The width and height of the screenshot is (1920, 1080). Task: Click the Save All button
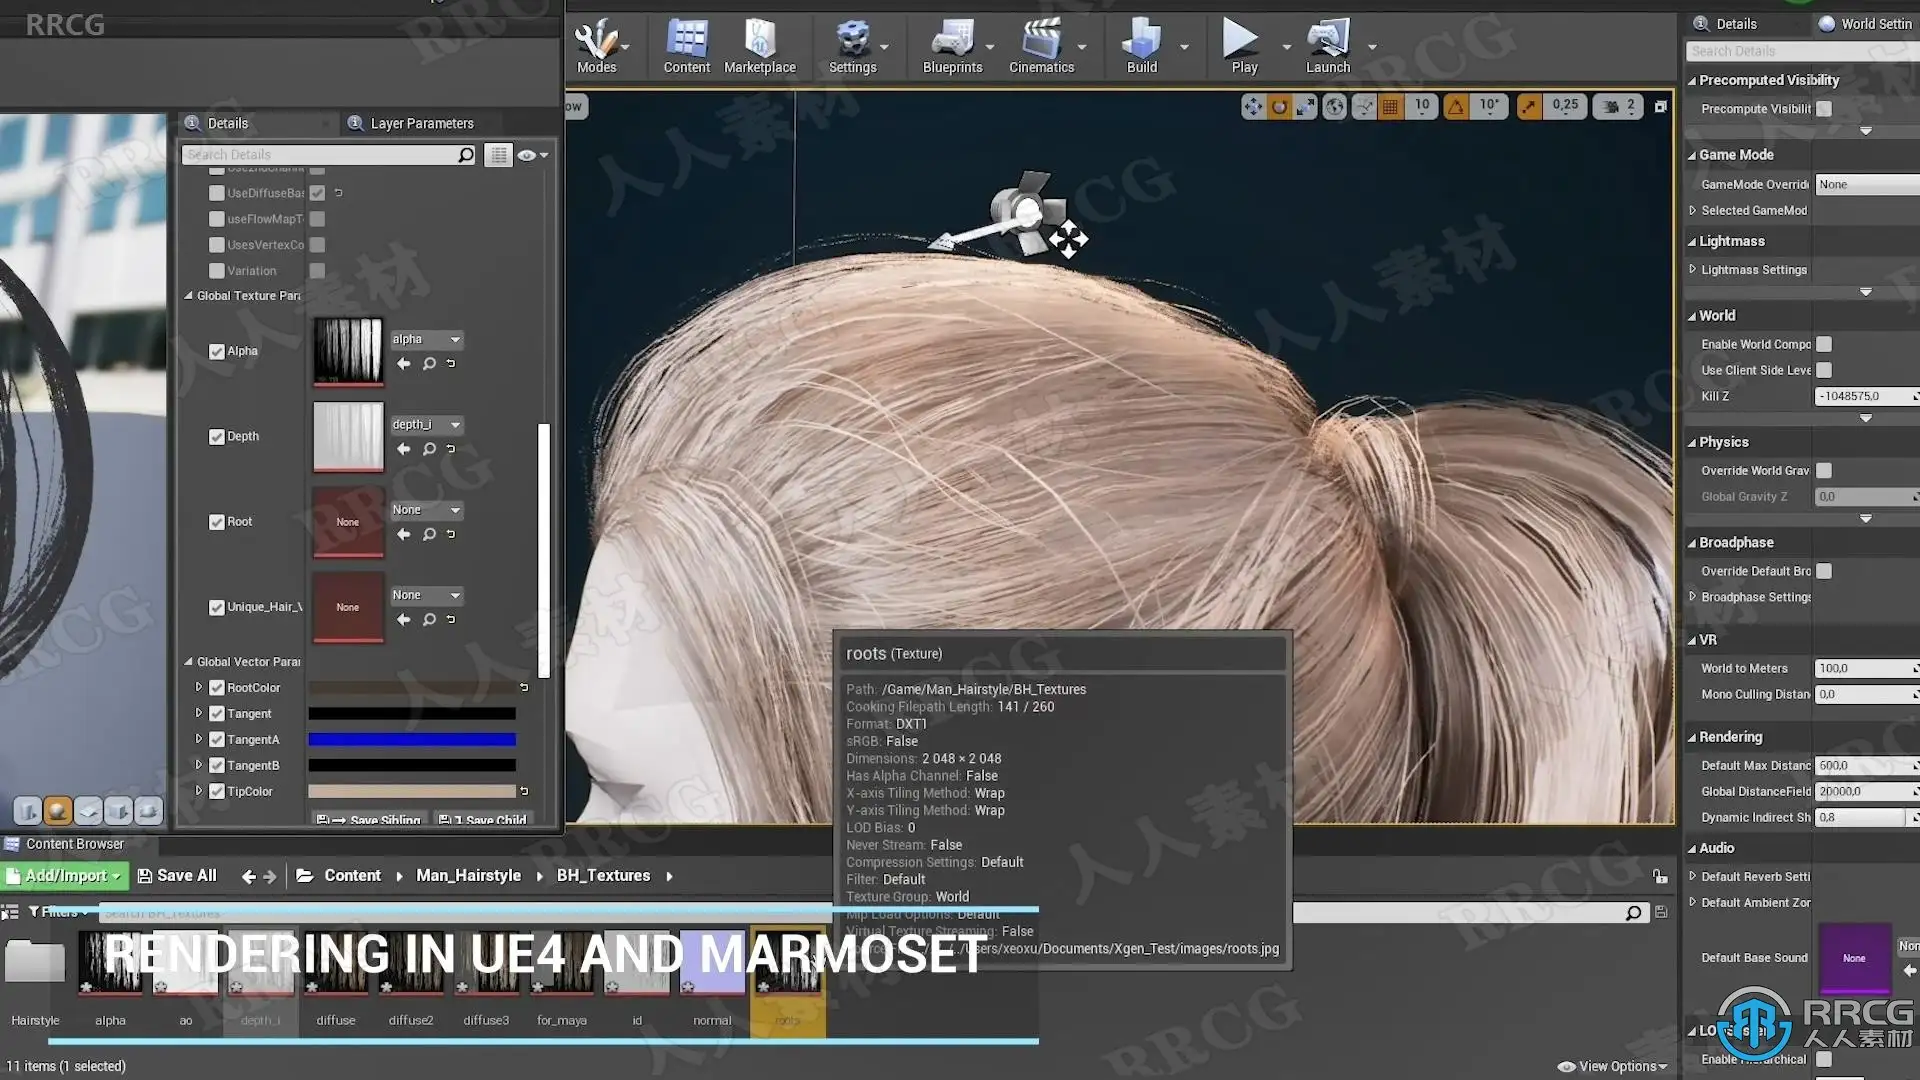(x=177, y=876)
